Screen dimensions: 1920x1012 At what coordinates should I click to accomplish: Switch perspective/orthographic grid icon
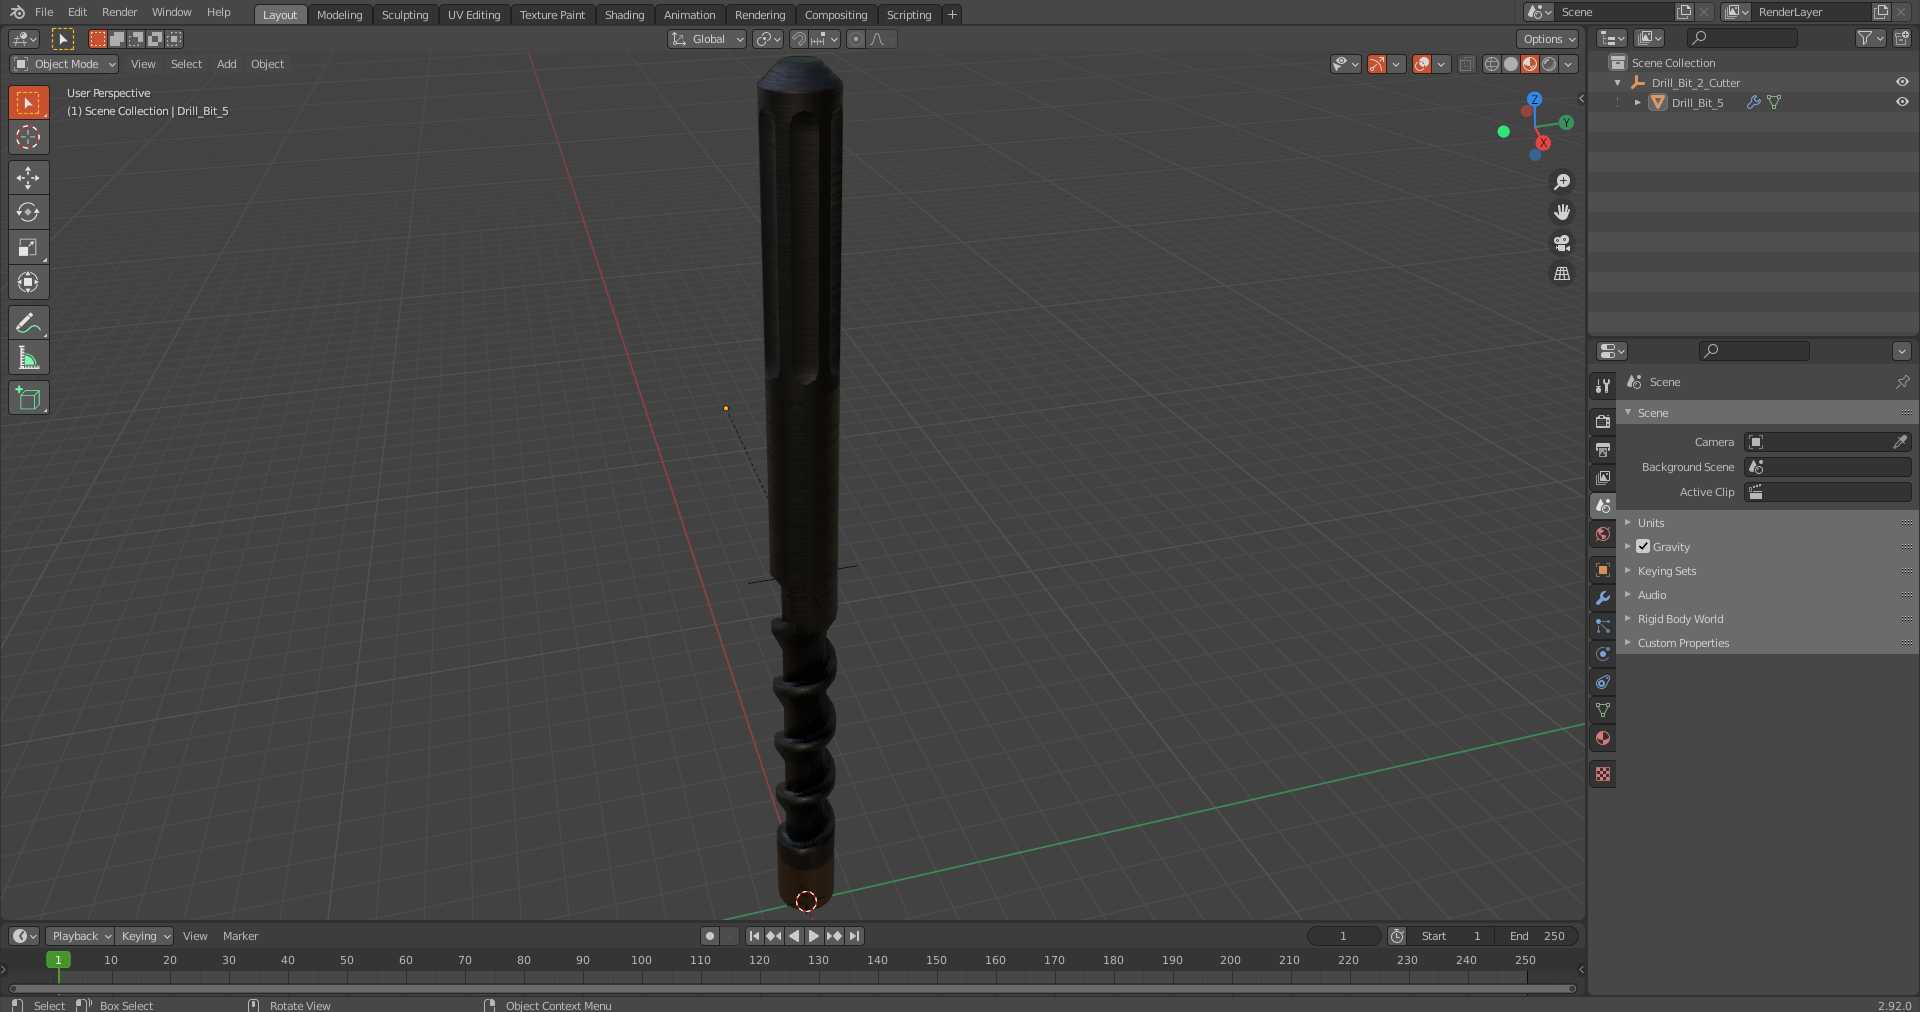1562,273
